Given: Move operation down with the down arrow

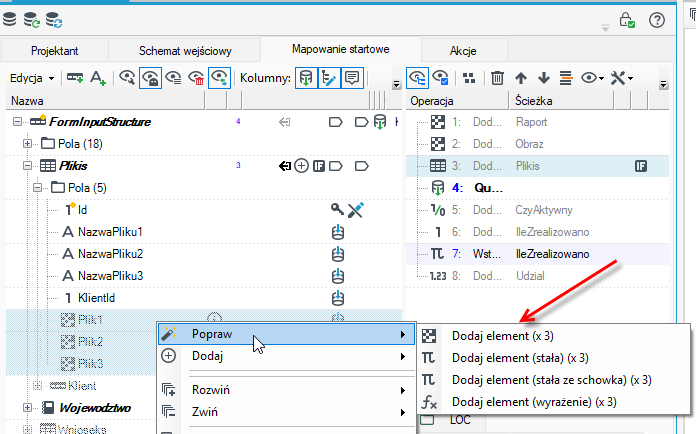Looking at the screenshot, I should pyautogui.click(x=544, y=78).
